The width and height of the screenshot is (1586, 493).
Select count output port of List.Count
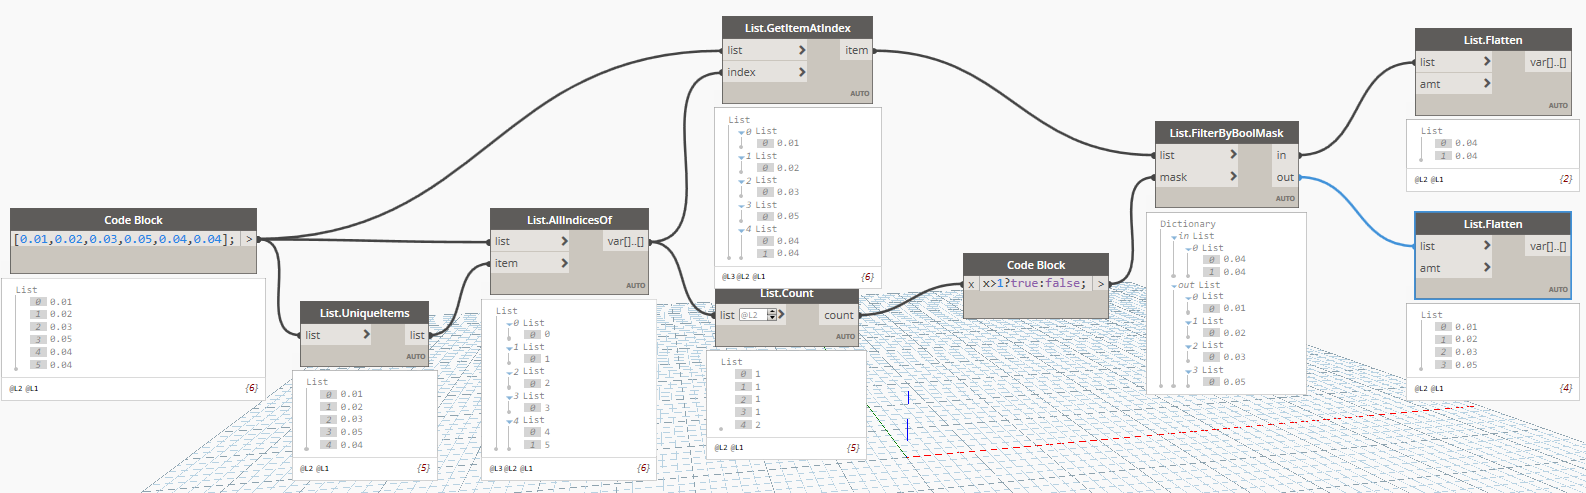coord(838,315)
